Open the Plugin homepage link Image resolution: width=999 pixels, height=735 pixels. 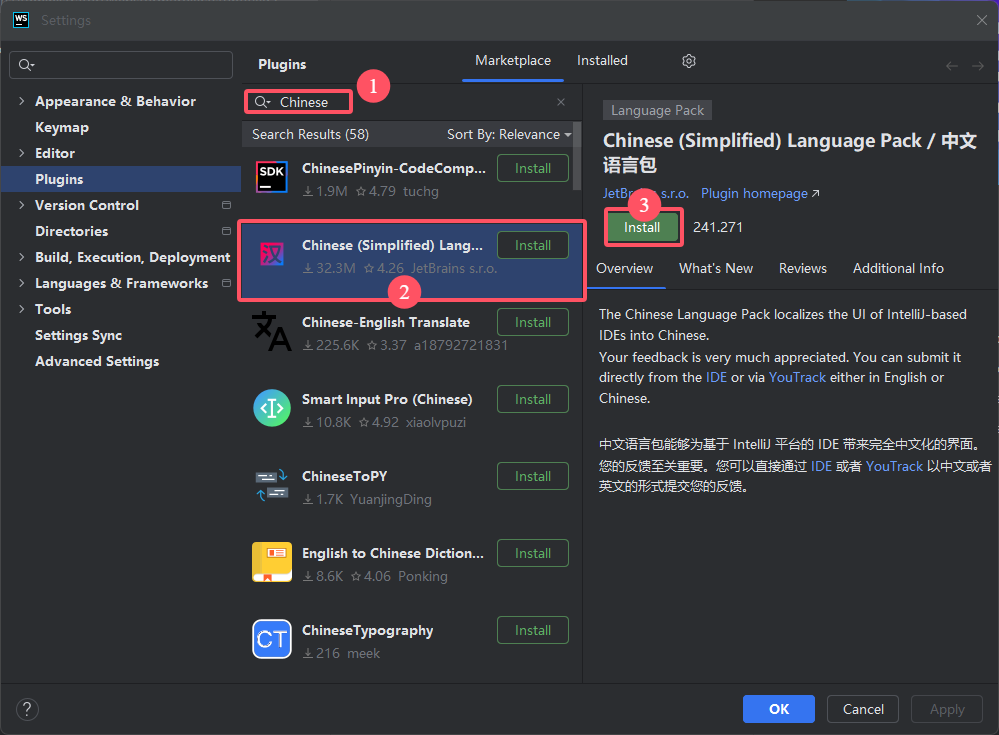[760, 193]
